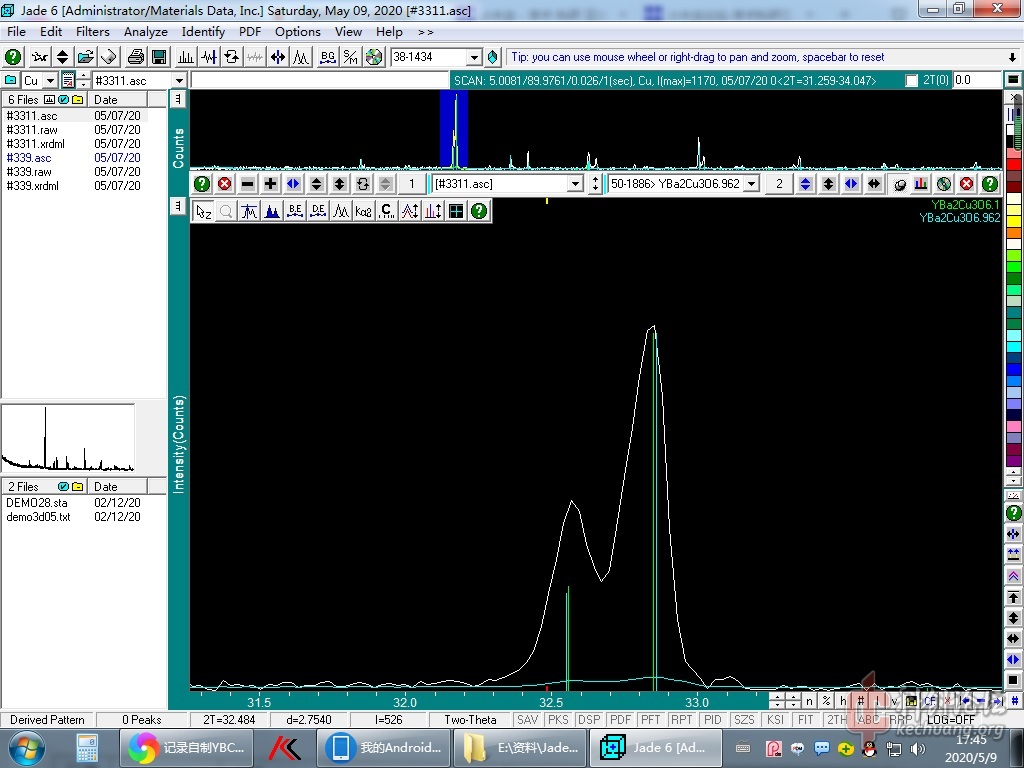The image size is (1024, 768).
Task: Click the Erase tool icon
Action: tap(109, 57)
